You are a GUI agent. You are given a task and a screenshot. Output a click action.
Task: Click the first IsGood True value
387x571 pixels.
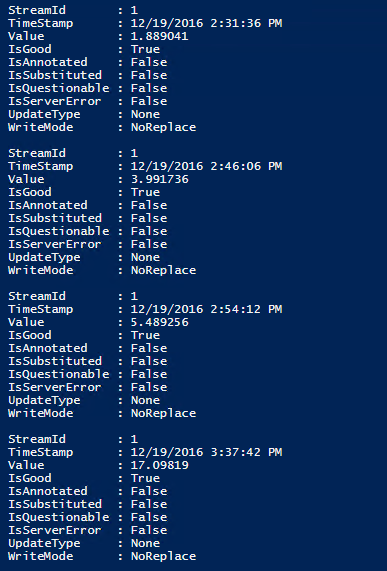point(145,49)
